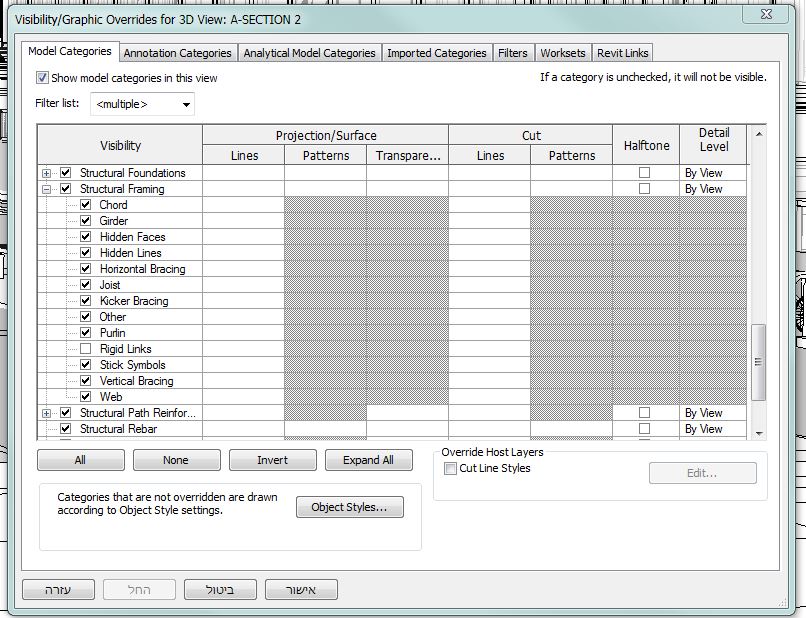Enable Halftone for Structural Path Reinforcement

coord(644,412)
